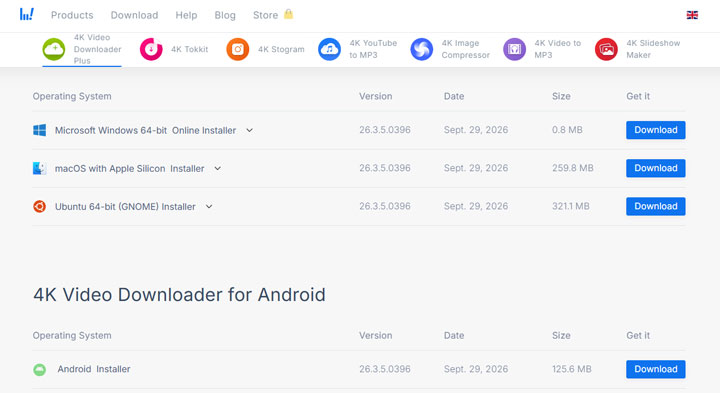Click the orange 4K Stogram camera icon
This screenshot has width=720, height=393.
(x=237, y=49)
